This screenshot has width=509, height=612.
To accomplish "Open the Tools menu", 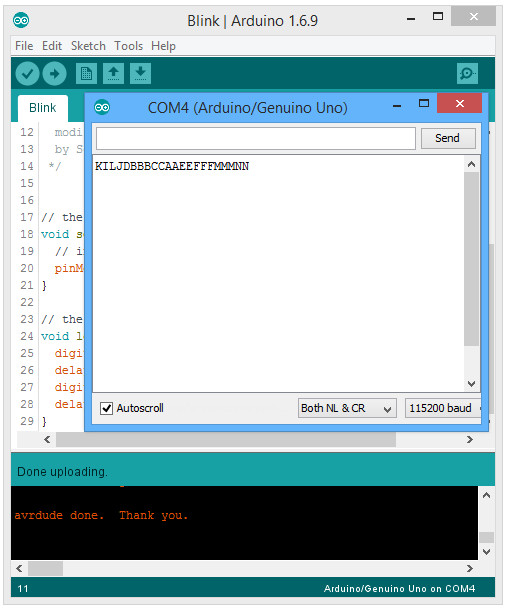I will (x=128, y=46).
